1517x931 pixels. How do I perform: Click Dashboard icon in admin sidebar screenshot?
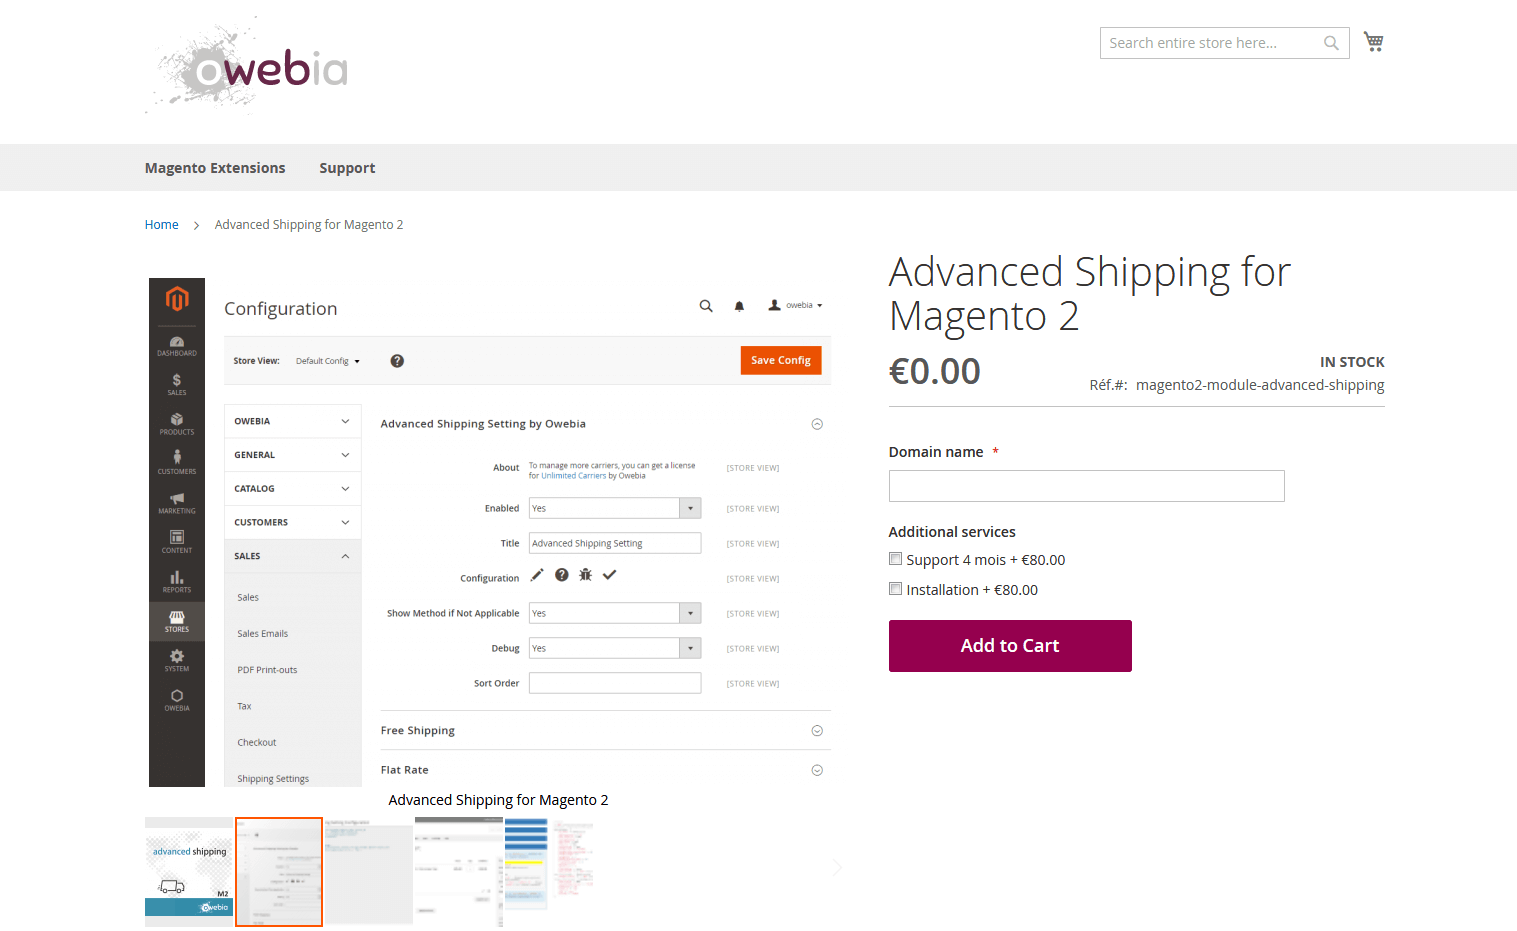(x=177, y=346)
